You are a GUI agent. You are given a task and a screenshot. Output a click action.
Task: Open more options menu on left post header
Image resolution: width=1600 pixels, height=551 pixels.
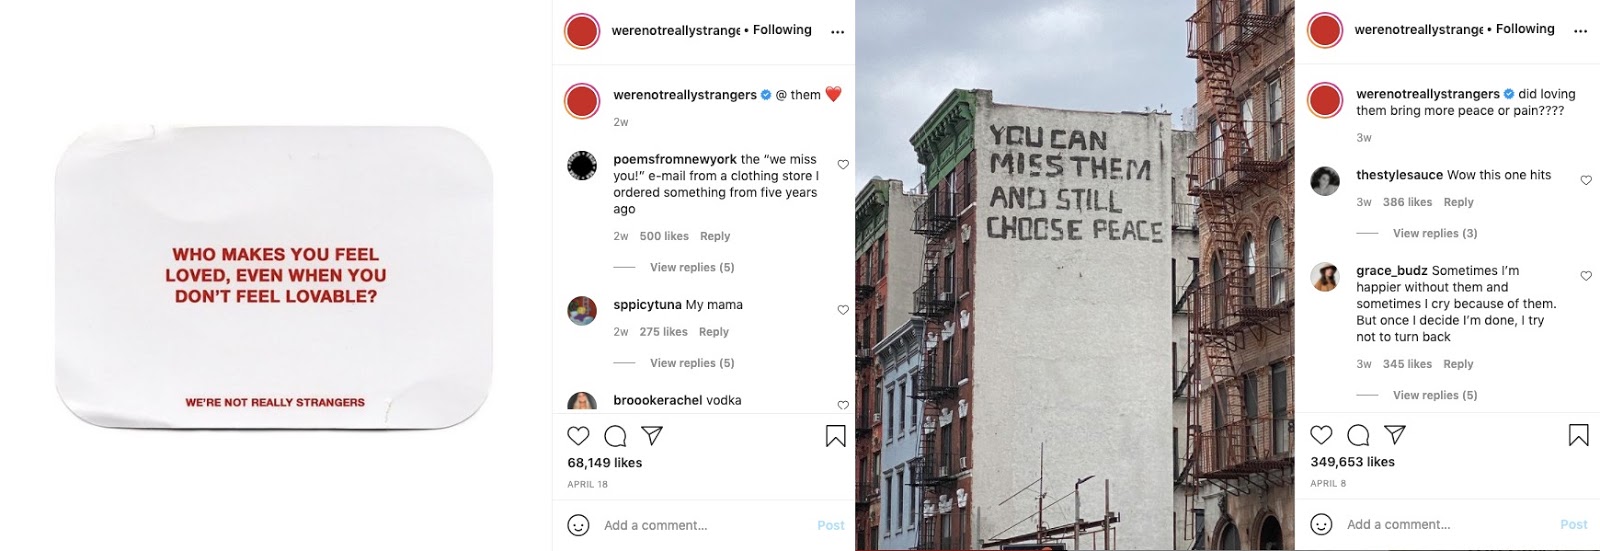pyautogui.click(x=838, y=32)
